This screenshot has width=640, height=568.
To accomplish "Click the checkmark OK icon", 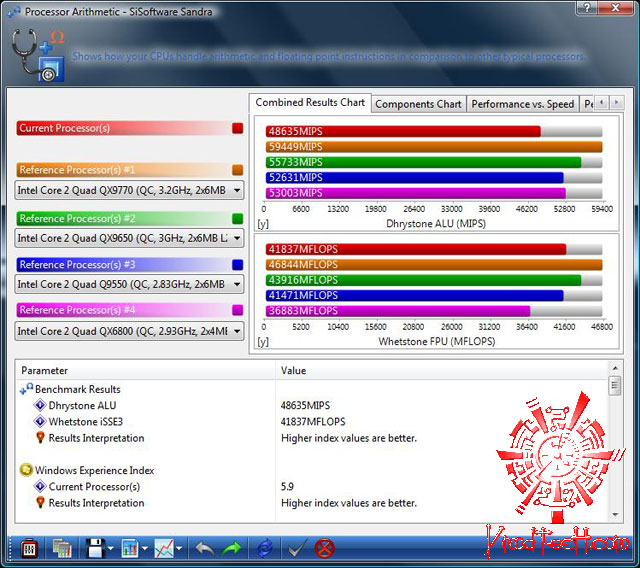I will click(298, 548).
